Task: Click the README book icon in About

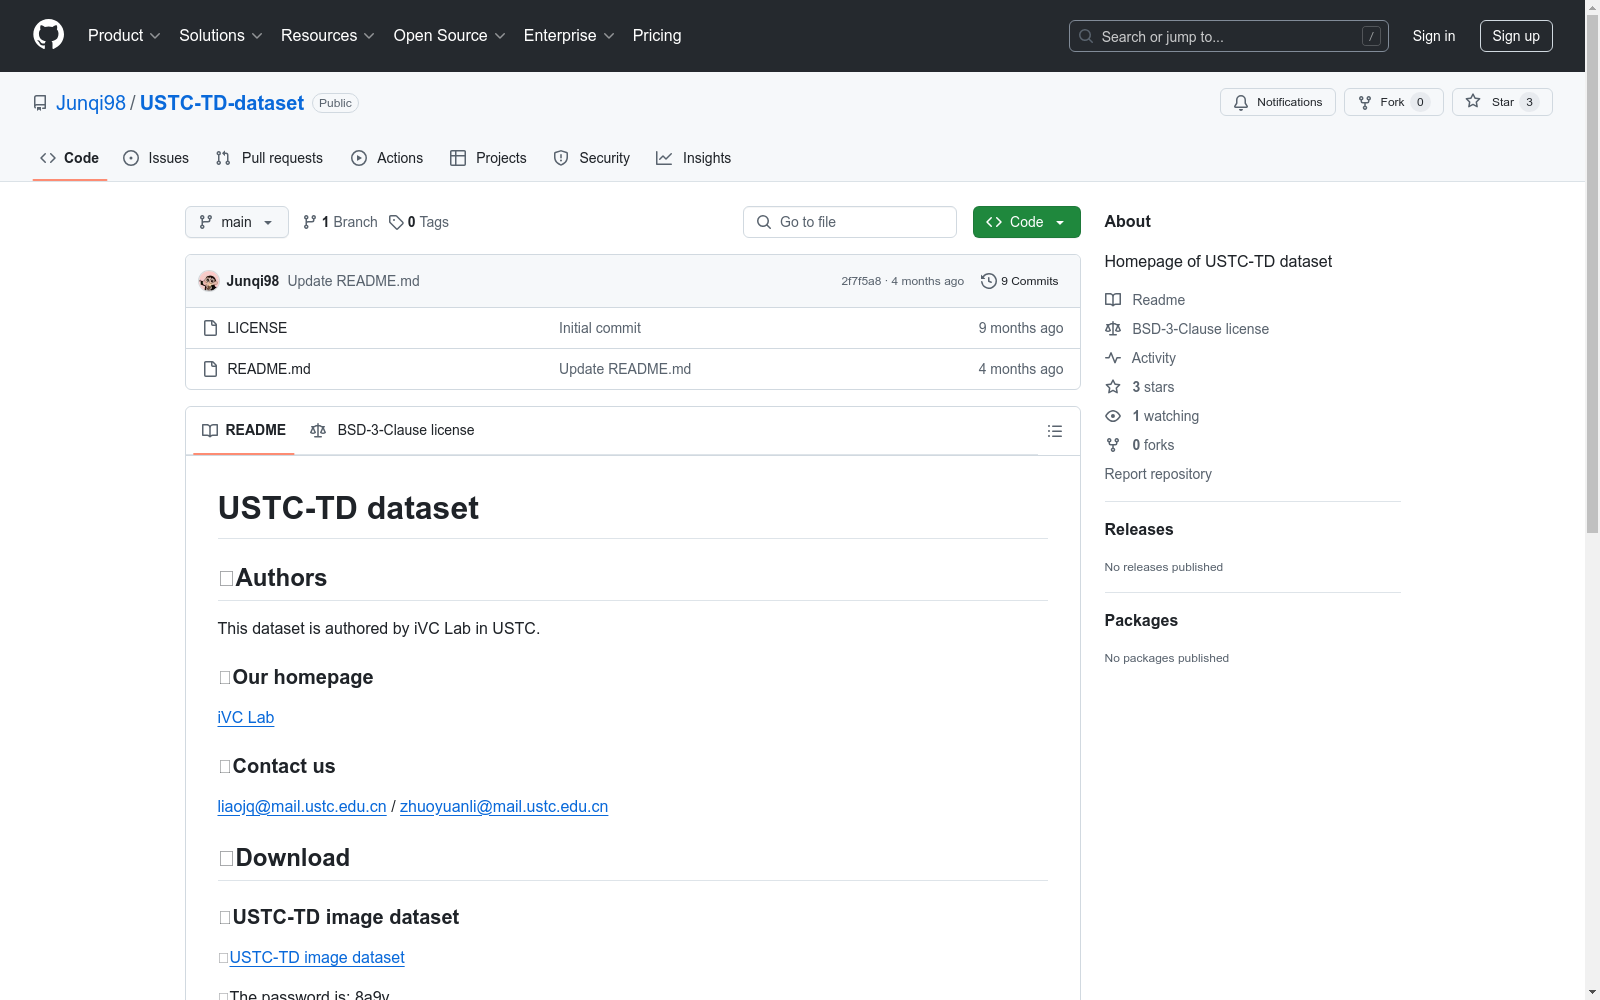Action: click(x=1113, y=299)
